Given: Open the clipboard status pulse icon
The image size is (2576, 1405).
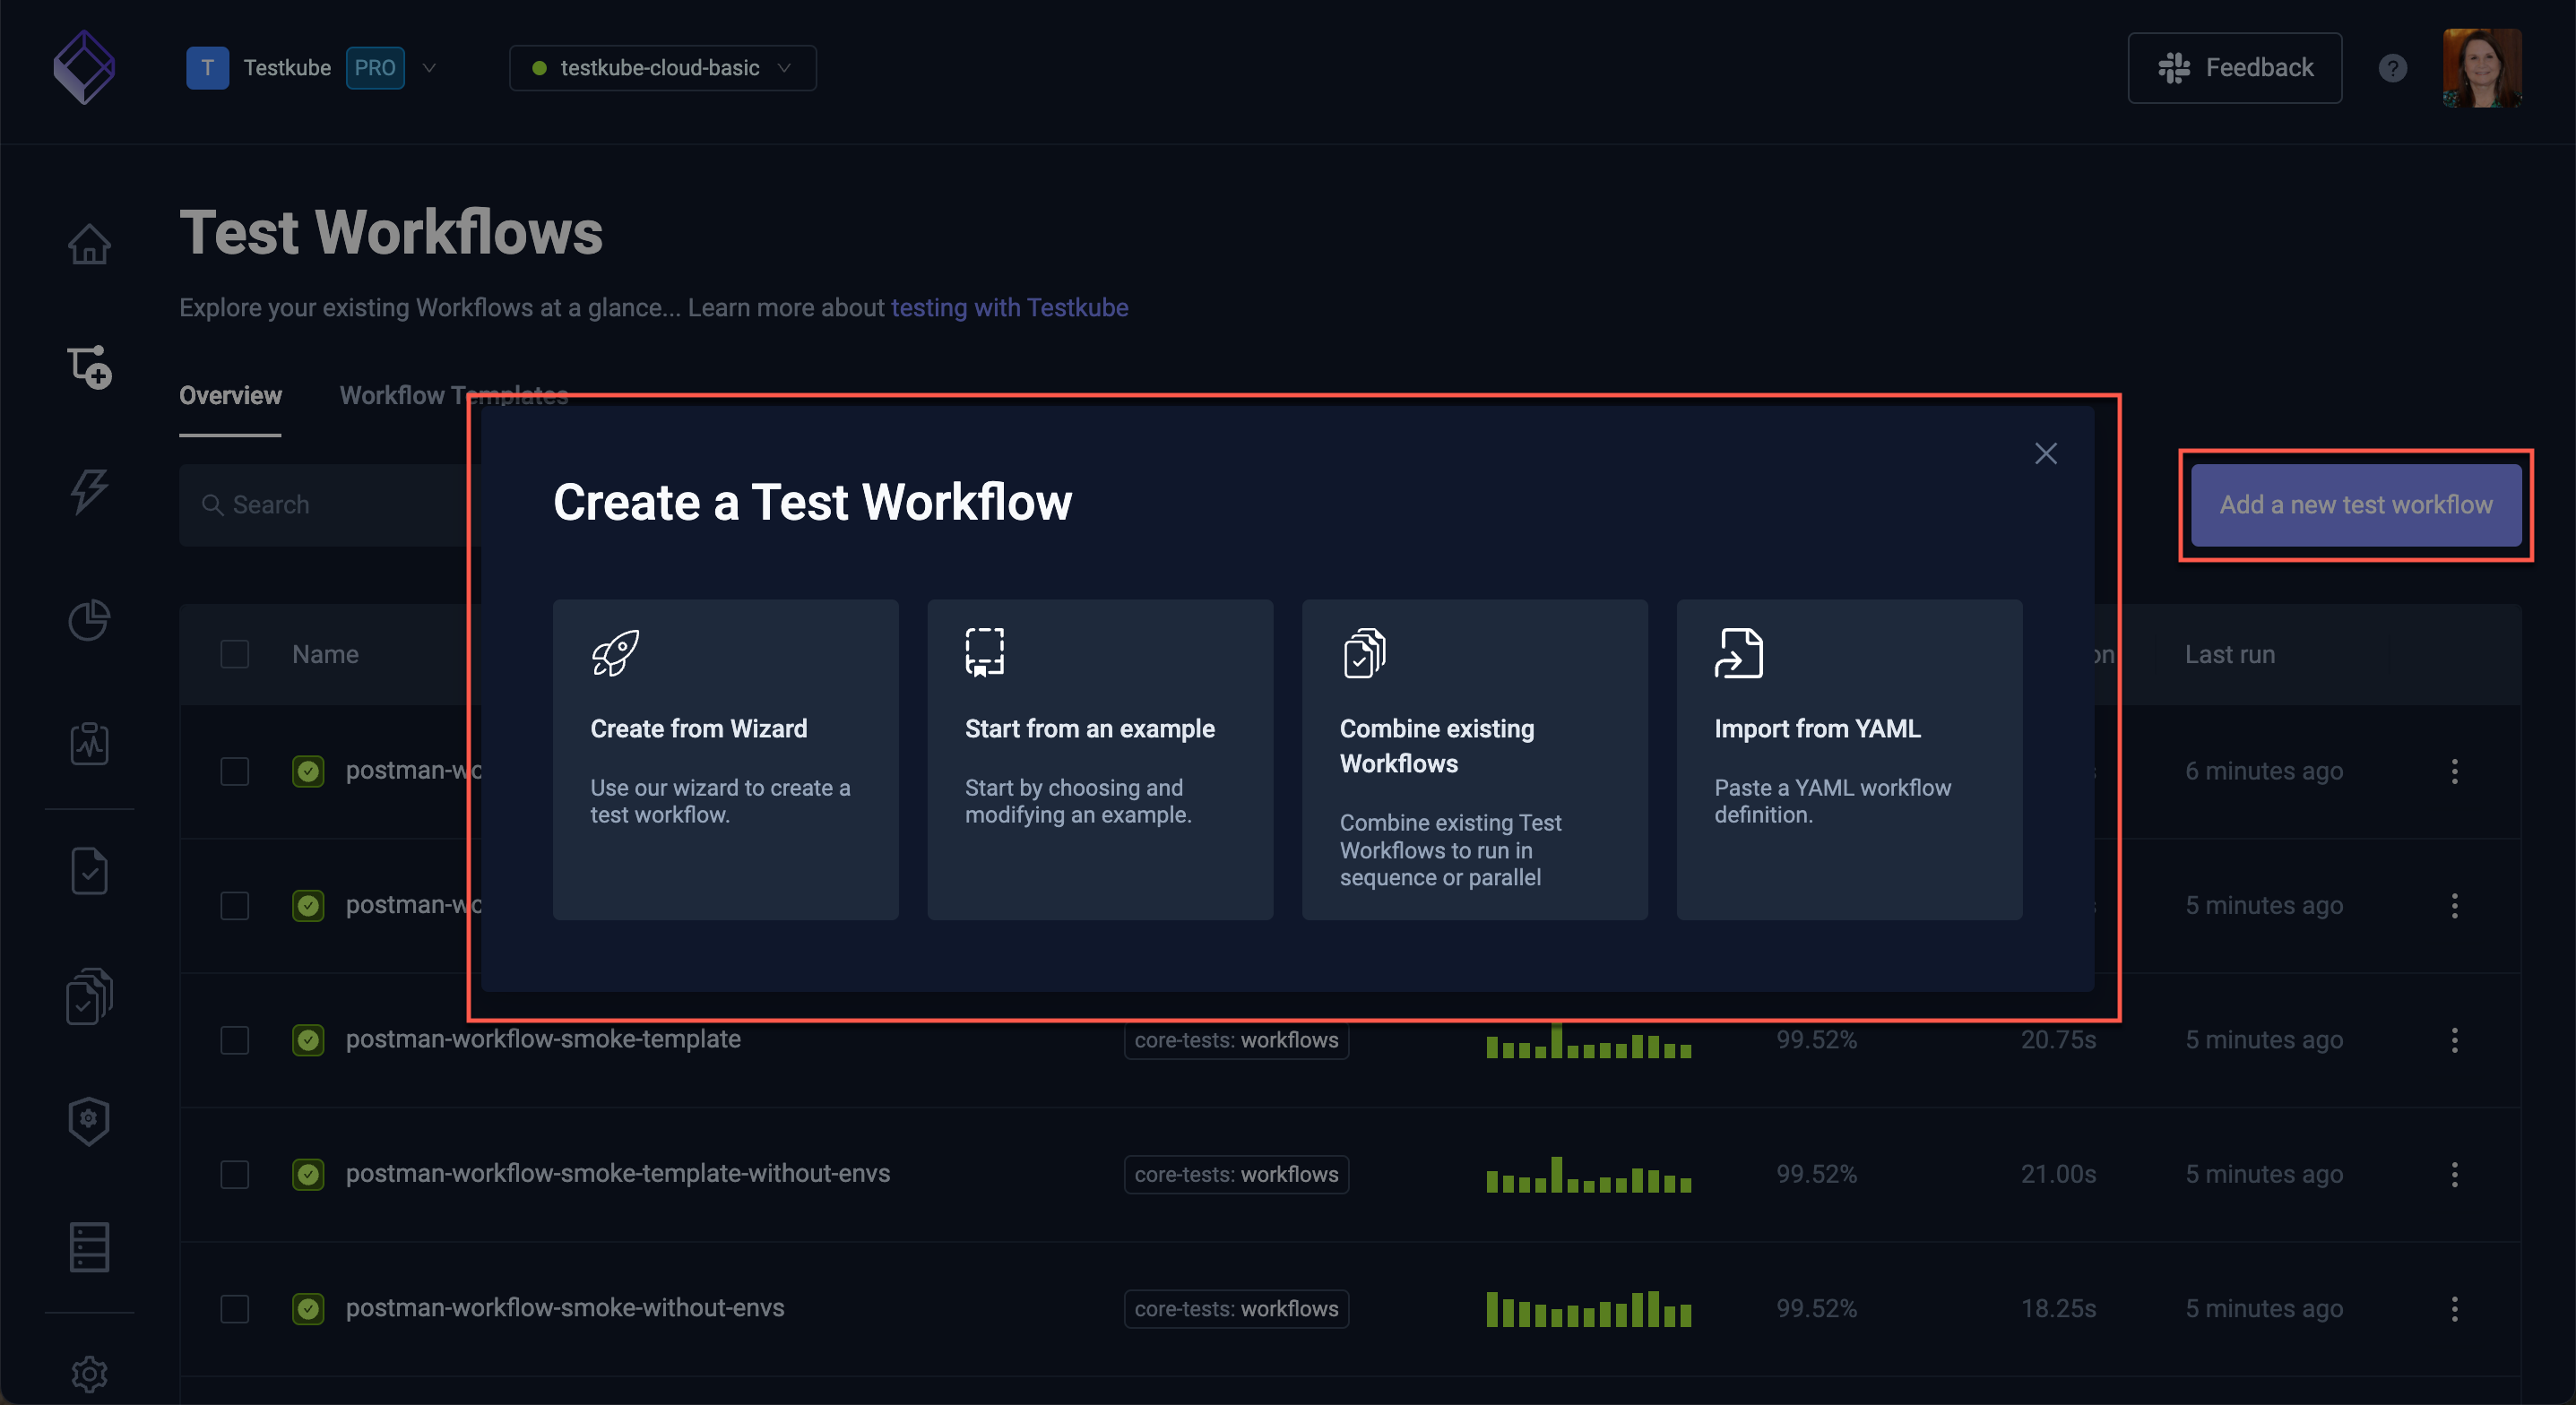Looking at the screenshot, I should click(x=89, y=743).
